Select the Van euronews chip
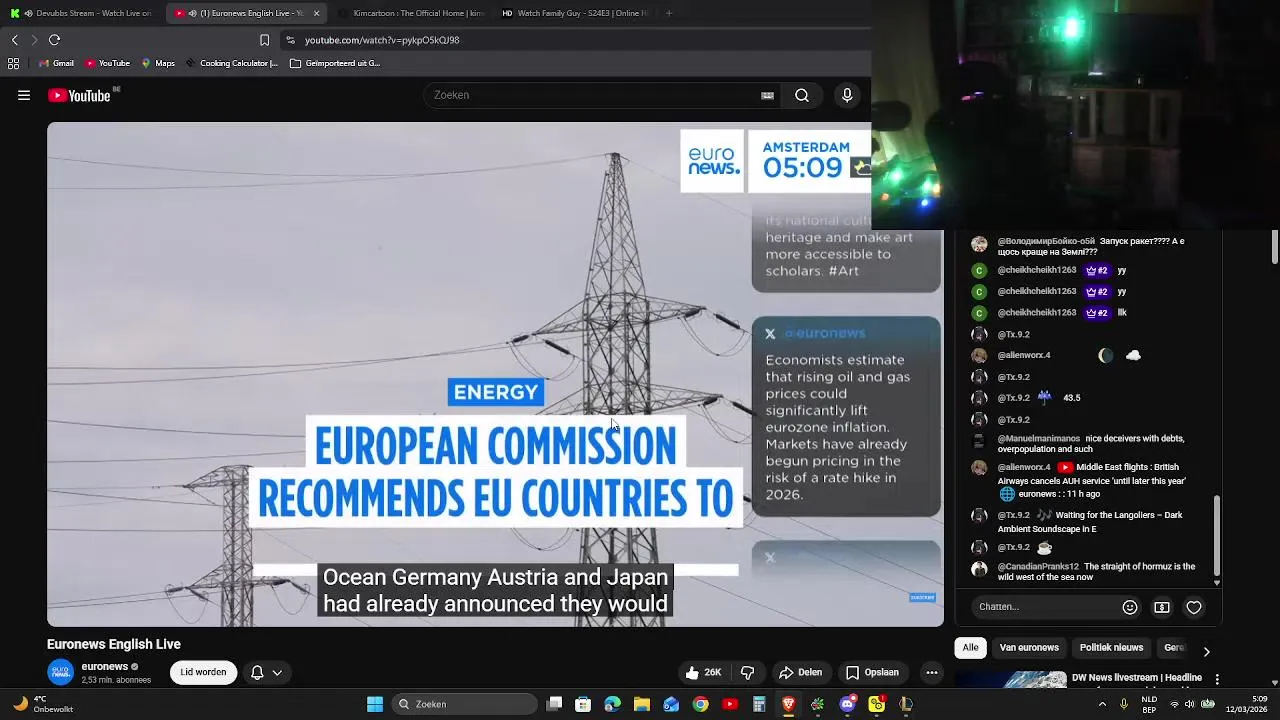Screen dimensions: 1280x720 [1029, 648]
